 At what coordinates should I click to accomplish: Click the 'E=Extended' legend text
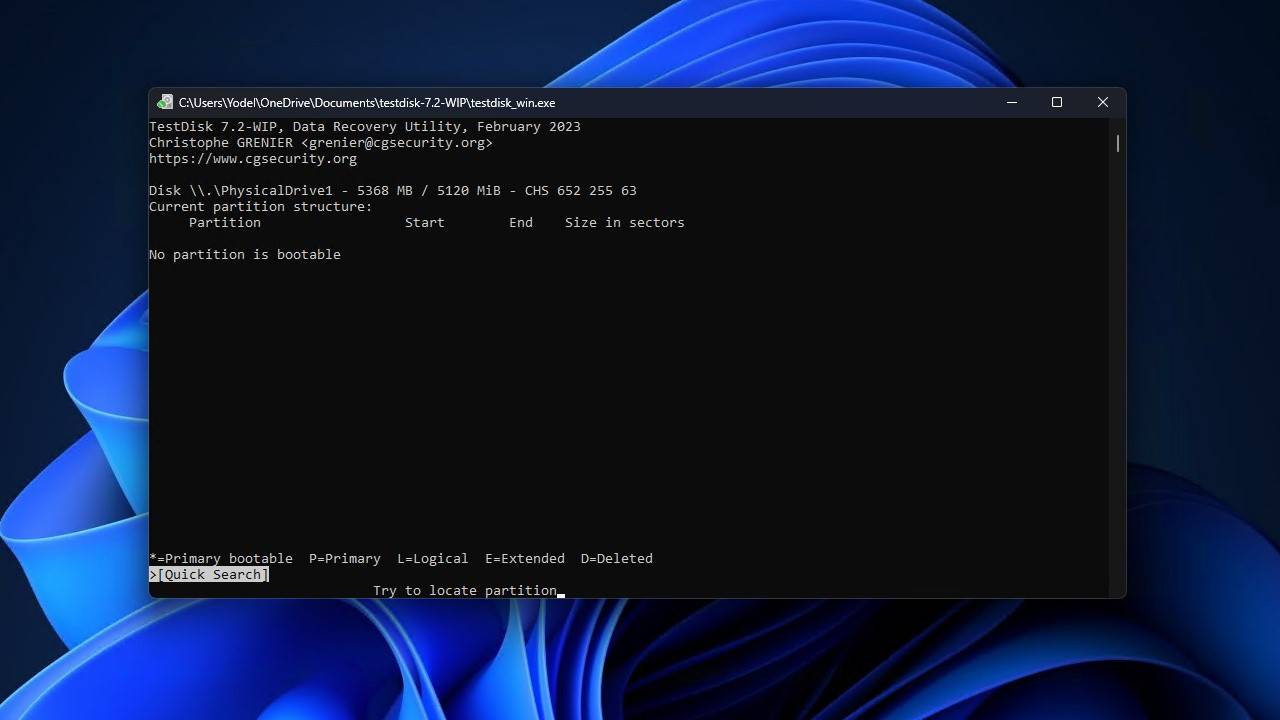[525, 559]
